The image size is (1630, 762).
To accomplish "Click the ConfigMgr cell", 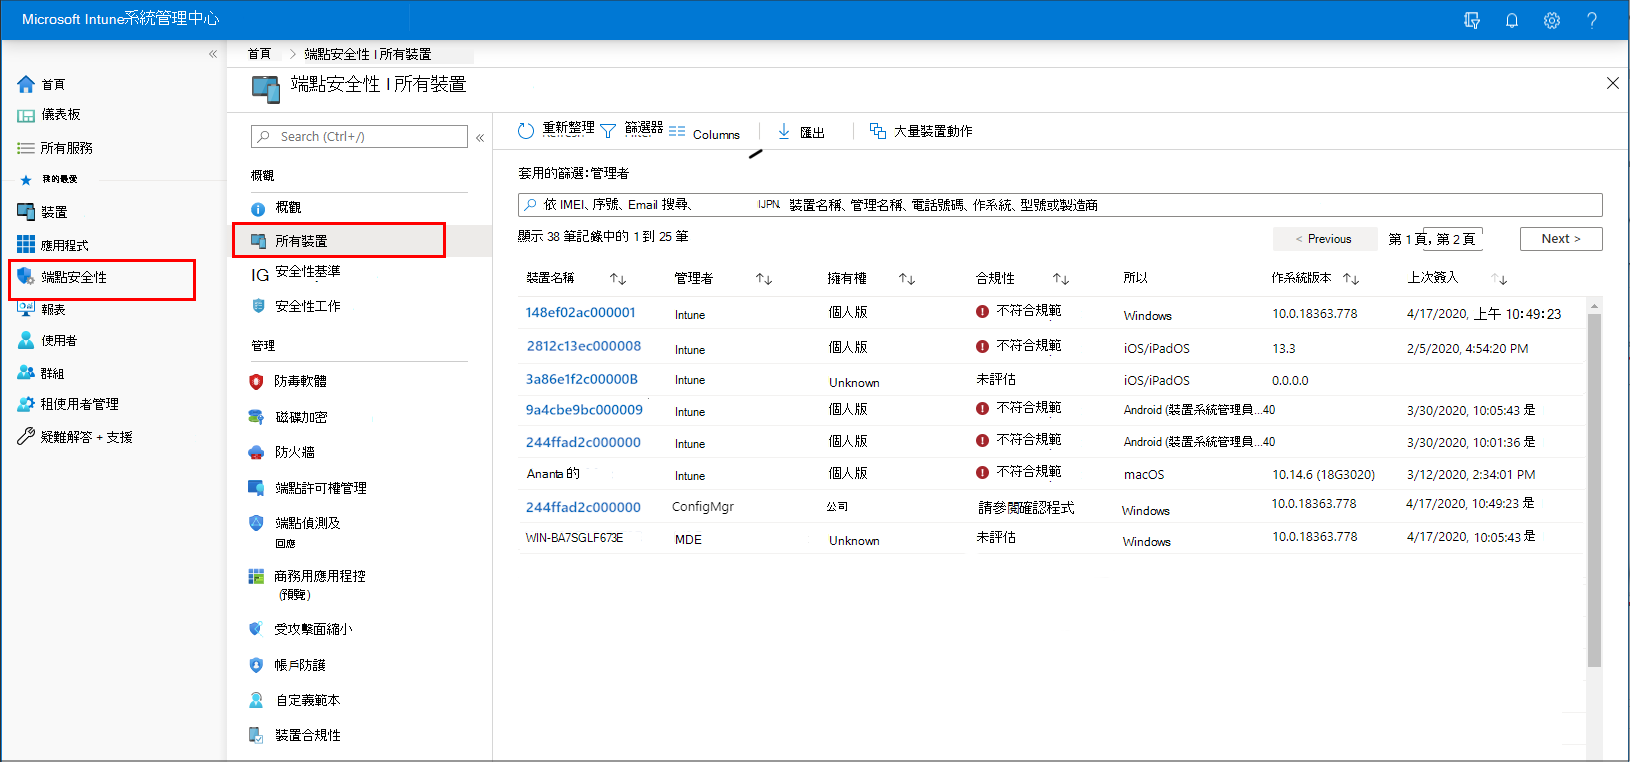I will pyautogui.click(x=703, y=507).
